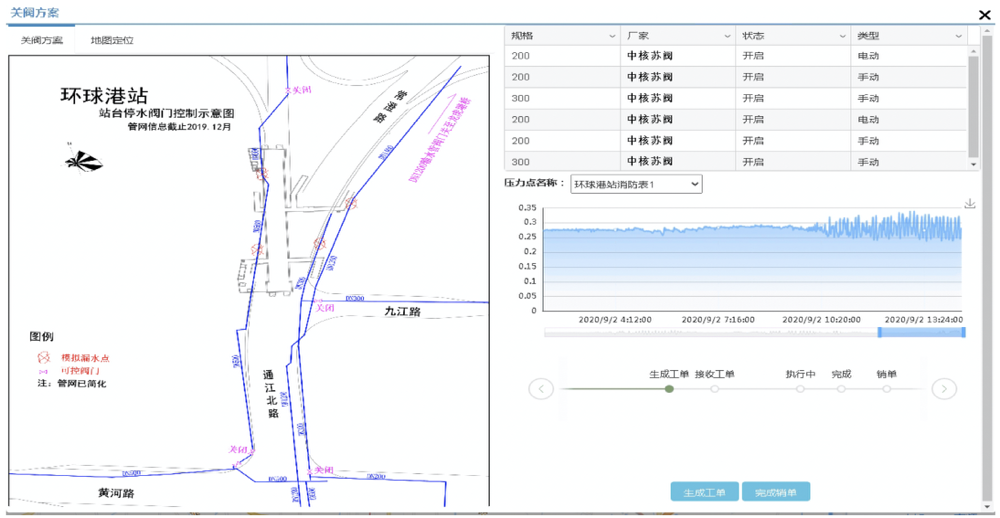
Task: Click the north compass icon on map
Action: (86, 161)
